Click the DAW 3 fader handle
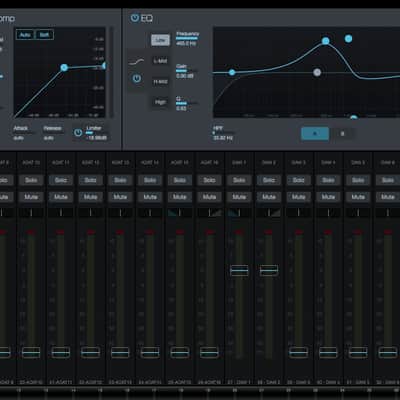Image resolution: width=400 pixels, height=400 pixels. [298, 352]
